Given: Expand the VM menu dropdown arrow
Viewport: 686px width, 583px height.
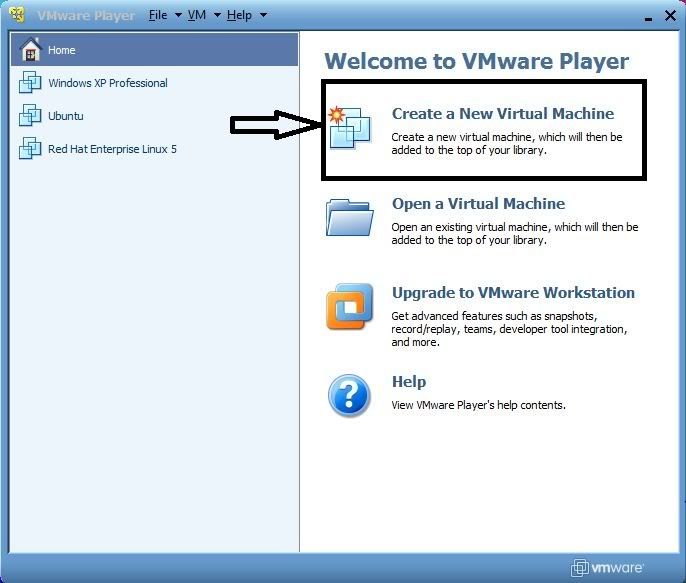Looking at the screenshot, I should coord(217,16).
